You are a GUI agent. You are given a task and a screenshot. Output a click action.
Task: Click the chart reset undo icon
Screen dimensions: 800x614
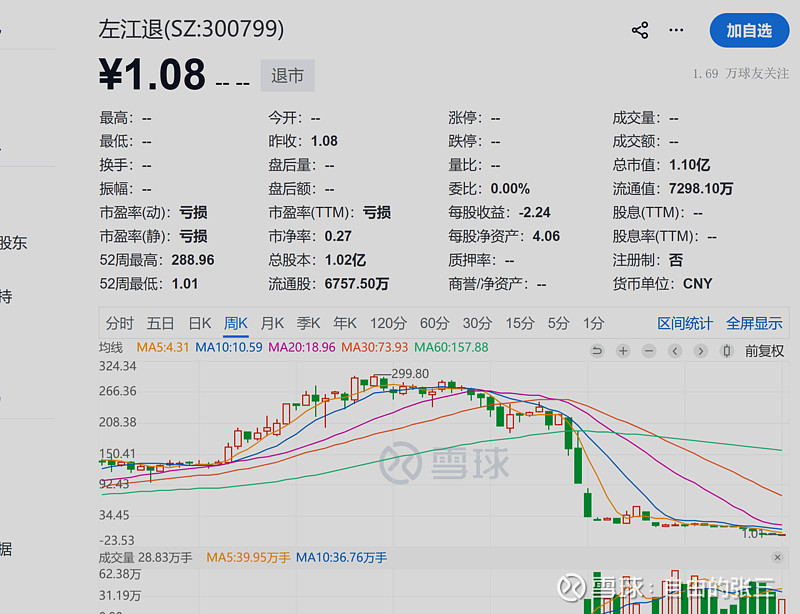(x=597, y=351)
